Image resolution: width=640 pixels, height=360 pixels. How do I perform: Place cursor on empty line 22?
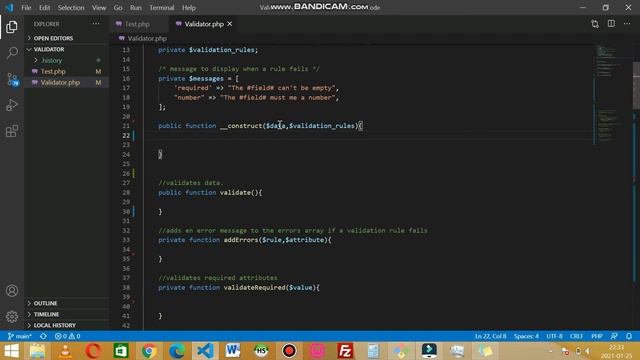(367, 135)
